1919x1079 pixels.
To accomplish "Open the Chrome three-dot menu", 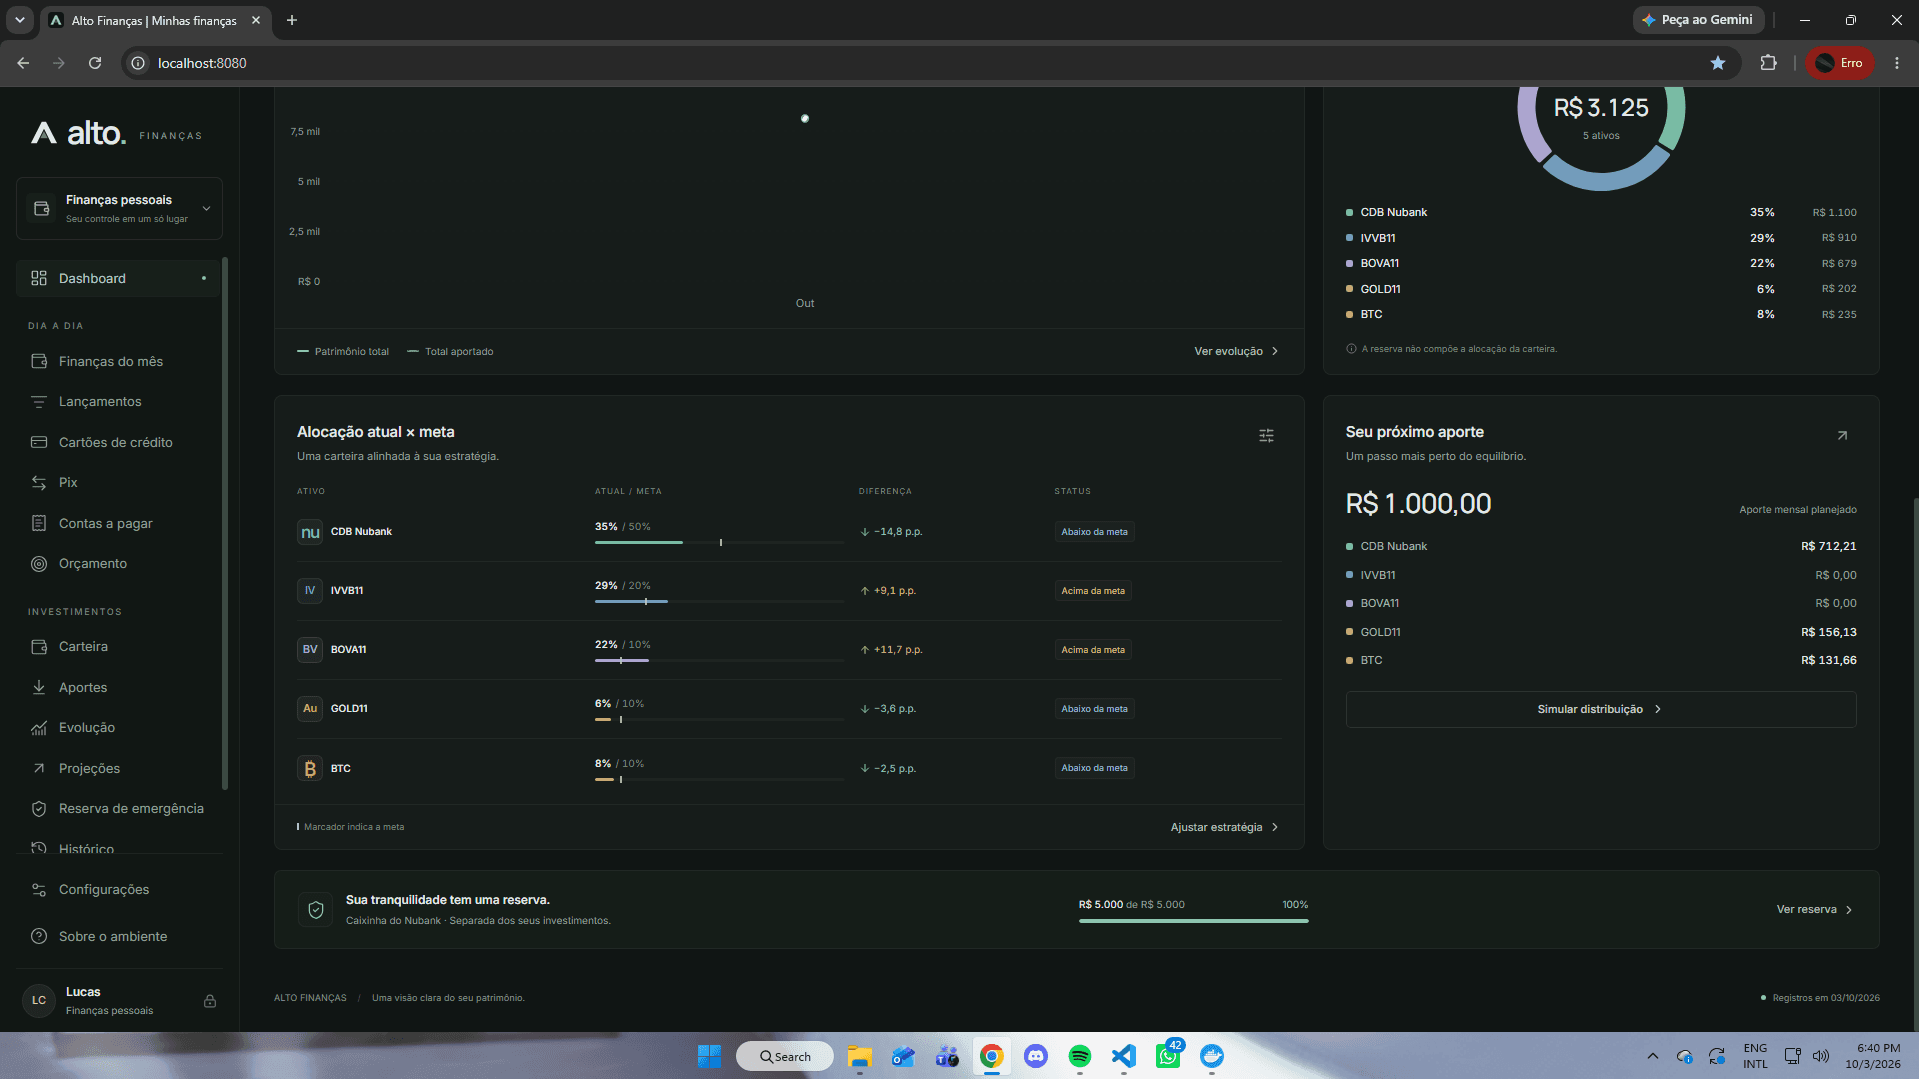I will (1897, 63).
